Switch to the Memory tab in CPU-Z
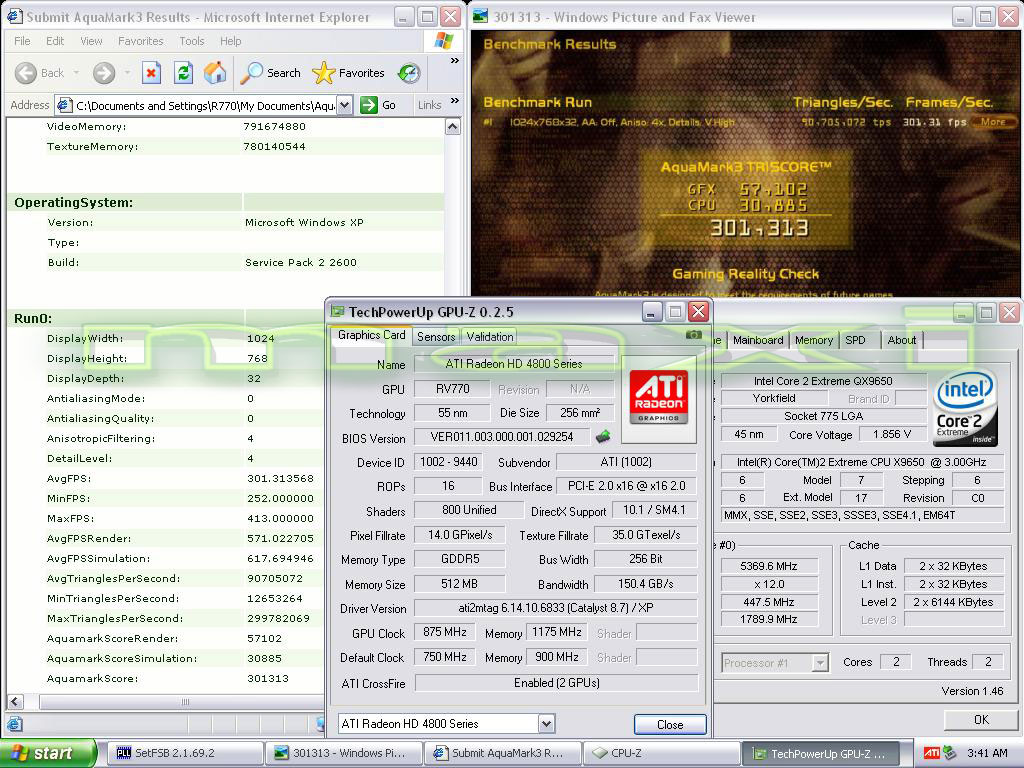The width and height of the screenshot is (1024, 768). coord(814,340)
